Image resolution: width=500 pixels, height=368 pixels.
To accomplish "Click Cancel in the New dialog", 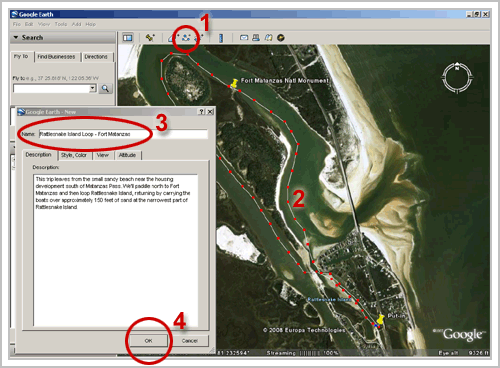I will (190, 341).
